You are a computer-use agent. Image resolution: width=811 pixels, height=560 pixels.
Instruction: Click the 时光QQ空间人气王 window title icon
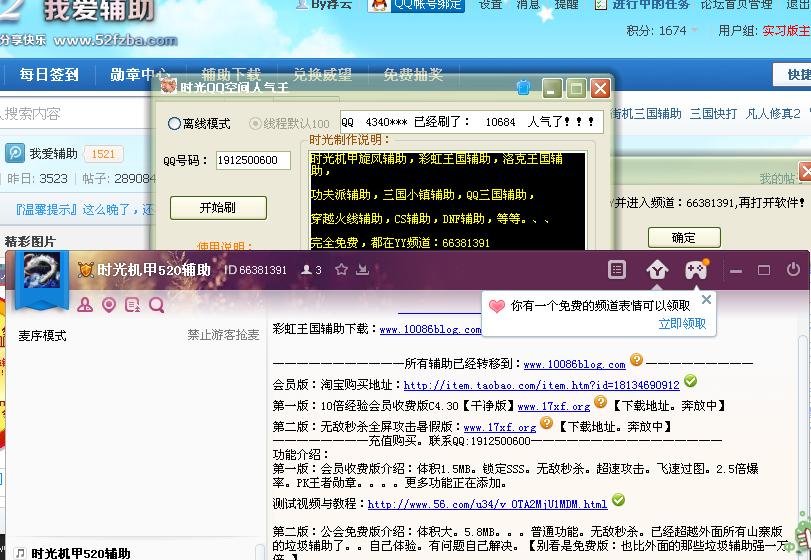(x=168, y=86)
